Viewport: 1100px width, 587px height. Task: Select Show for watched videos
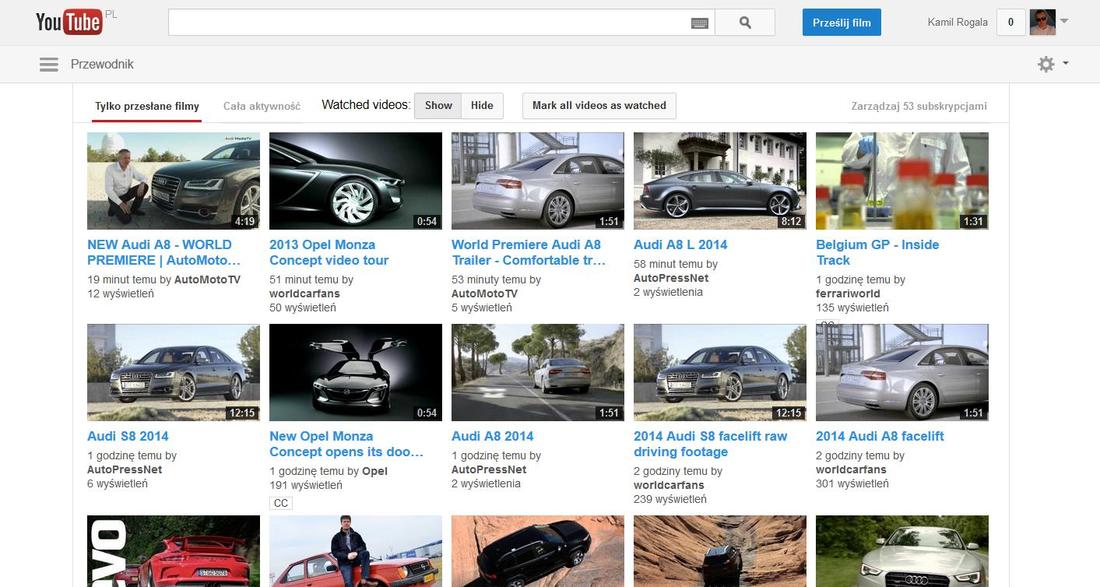point(438,106)
